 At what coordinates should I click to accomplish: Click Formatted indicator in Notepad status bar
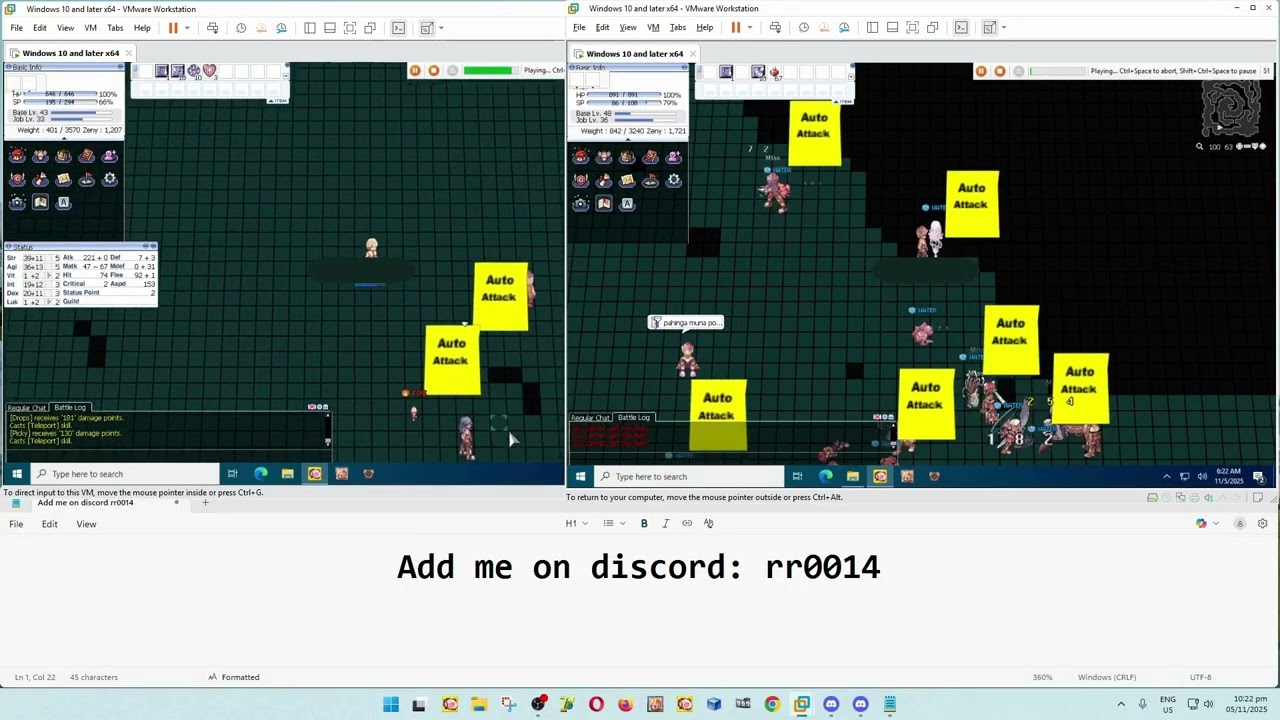point(234,677)
